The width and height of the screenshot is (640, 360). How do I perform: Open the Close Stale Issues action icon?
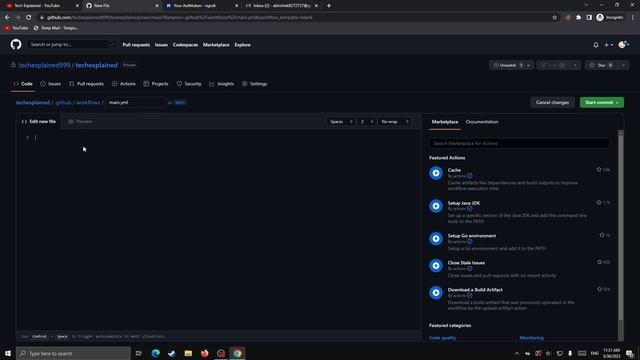(x=436, y=266)
